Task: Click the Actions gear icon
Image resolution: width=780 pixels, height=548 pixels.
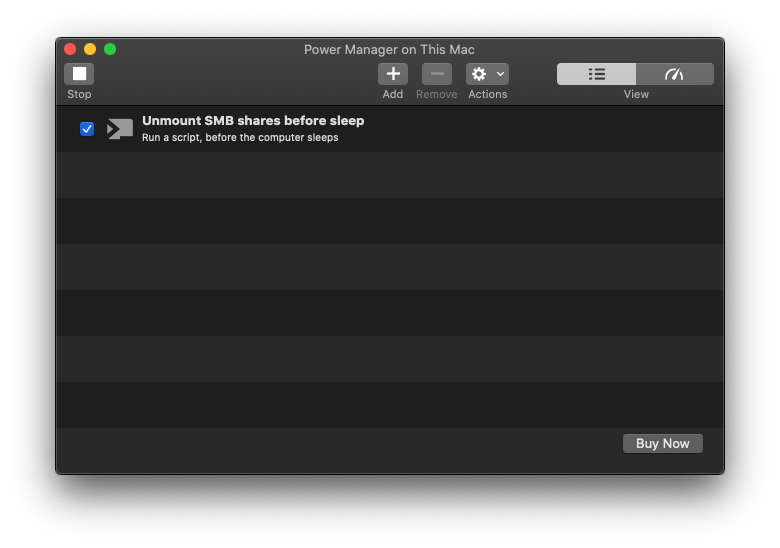Action: point(479,74)
